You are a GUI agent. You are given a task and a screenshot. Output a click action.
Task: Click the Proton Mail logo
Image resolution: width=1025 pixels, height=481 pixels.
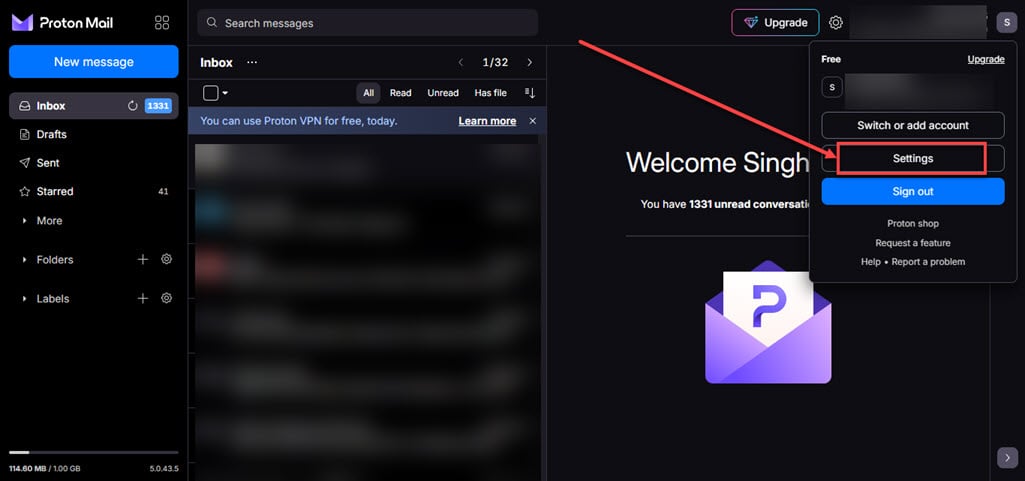(62, 23)
